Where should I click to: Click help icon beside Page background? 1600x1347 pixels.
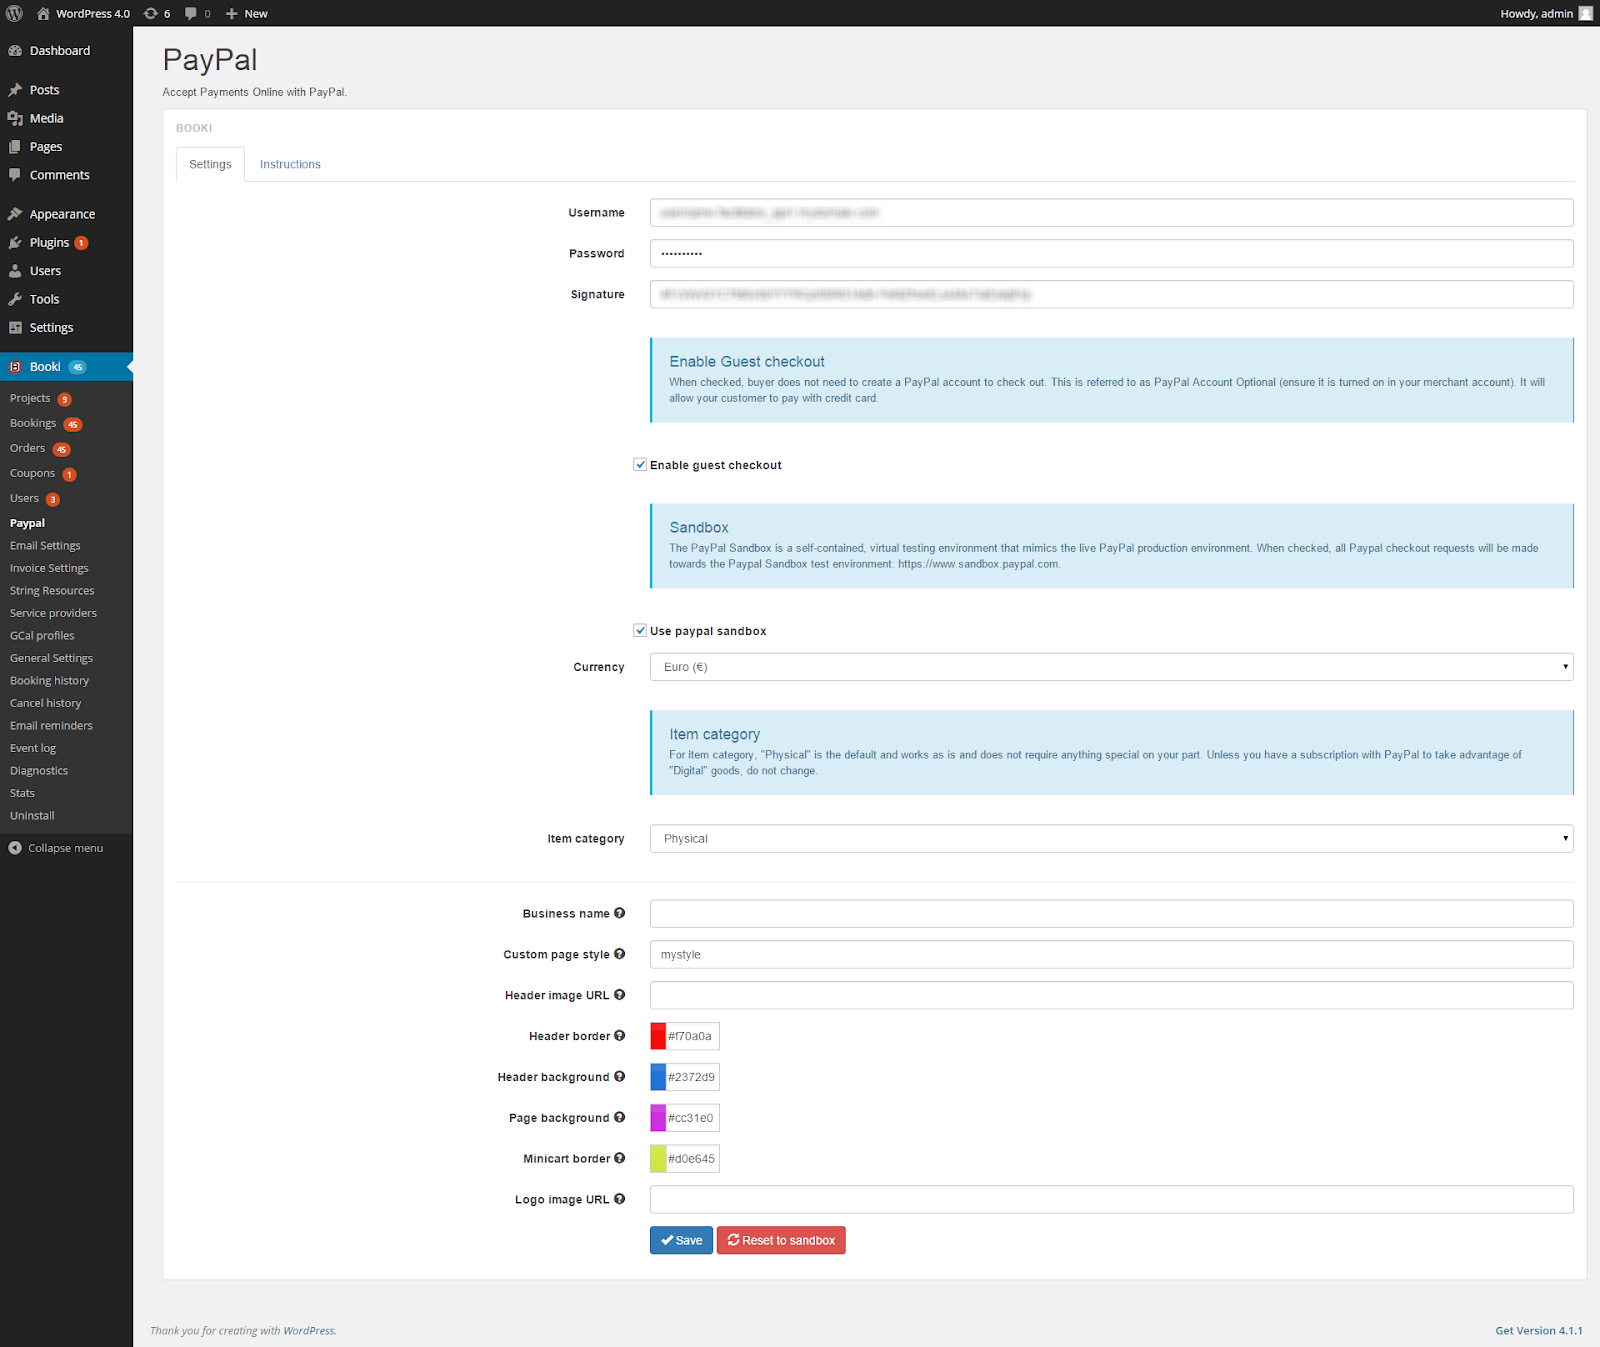coord(620,1117)
